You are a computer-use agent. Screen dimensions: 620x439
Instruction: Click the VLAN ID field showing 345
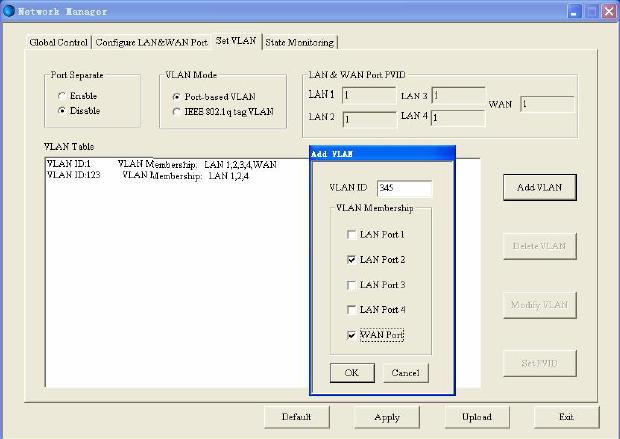[405, 188]
